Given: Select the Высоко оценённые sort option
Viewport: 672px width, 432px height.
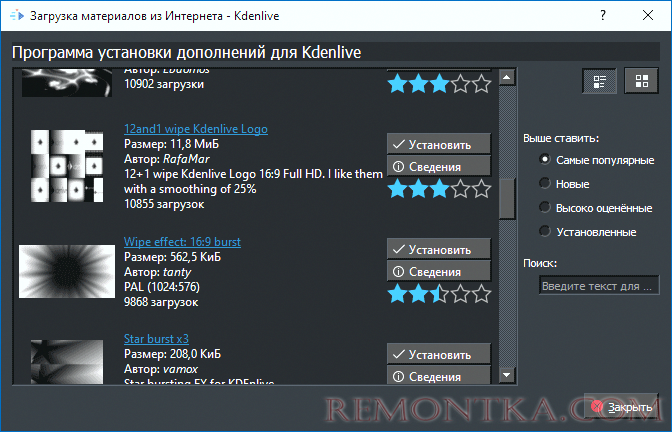Looking at the screenshot, I should [x=545, y=208].
